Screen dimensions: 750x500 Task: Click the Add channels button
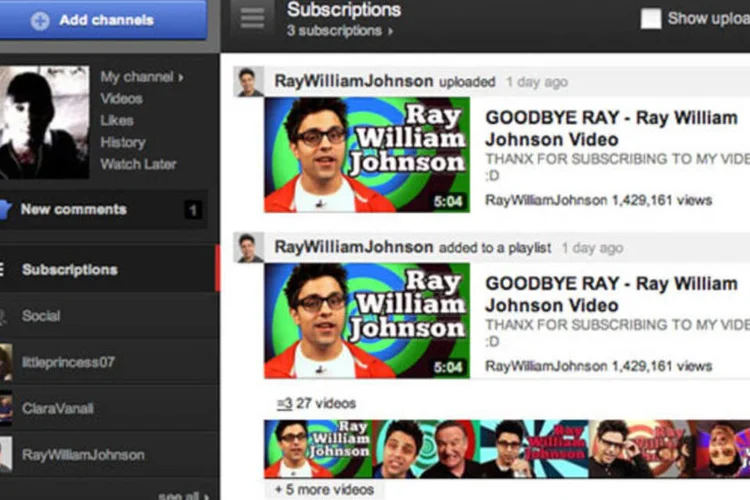(x=103, y=20)
